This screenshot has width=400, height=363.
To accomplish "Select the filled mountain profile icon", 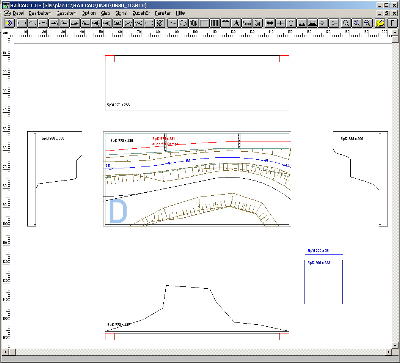I will [312, 23].
